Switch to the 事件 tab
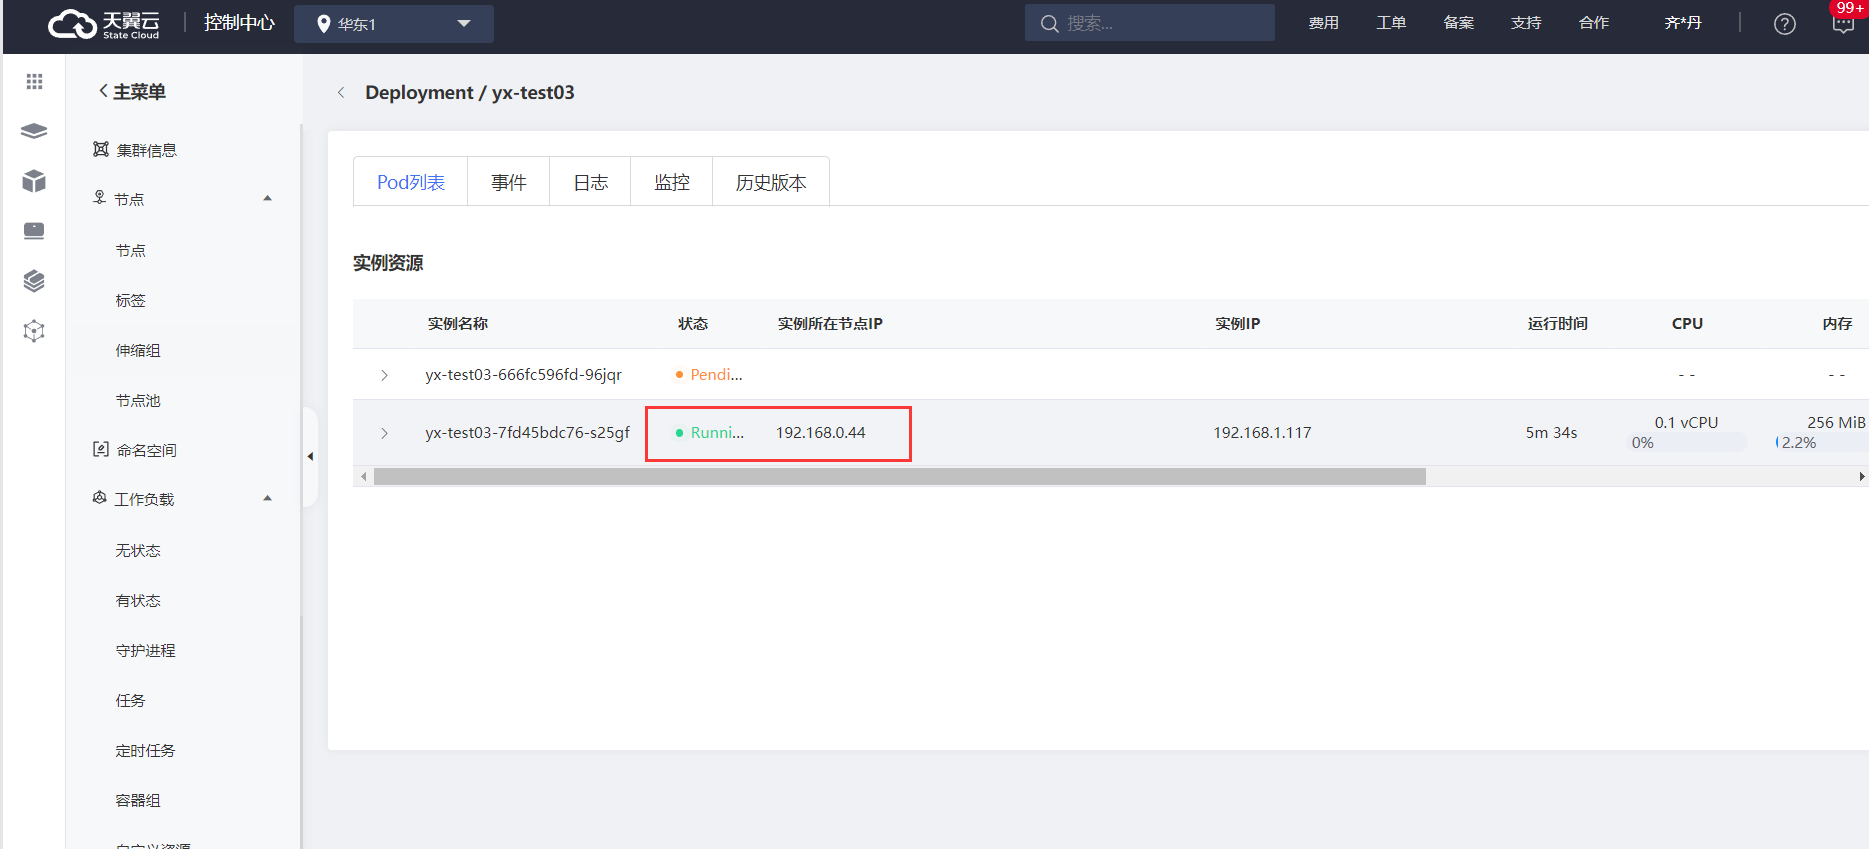 click(509, 182)
